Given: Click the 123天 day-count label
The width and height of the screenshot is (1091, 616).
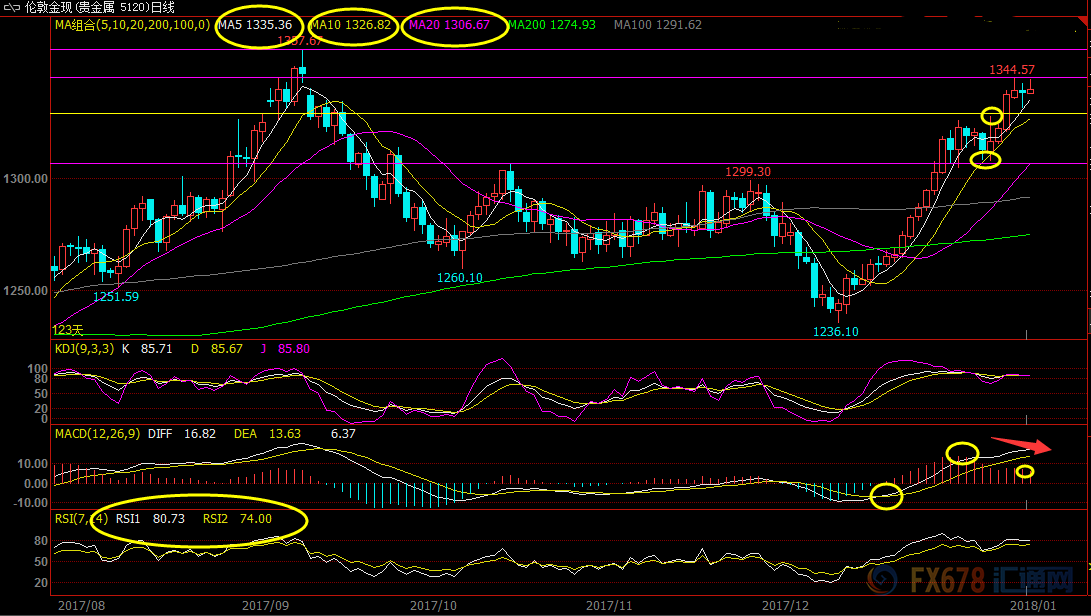Looking at the screenshot, I should point(67,329).
